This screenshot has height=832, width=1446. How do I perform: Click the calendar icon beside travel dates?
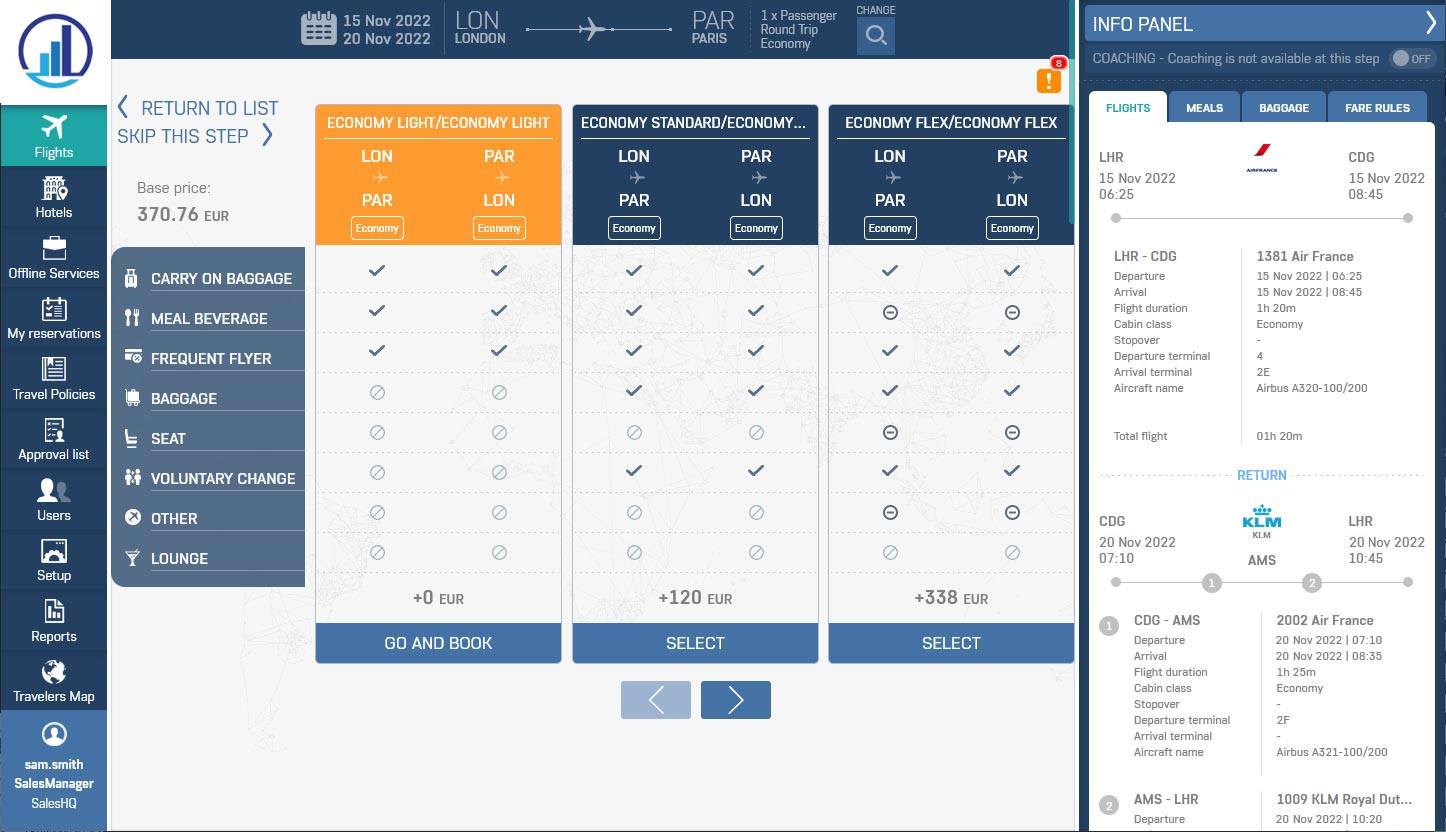(x=318, y=29)
